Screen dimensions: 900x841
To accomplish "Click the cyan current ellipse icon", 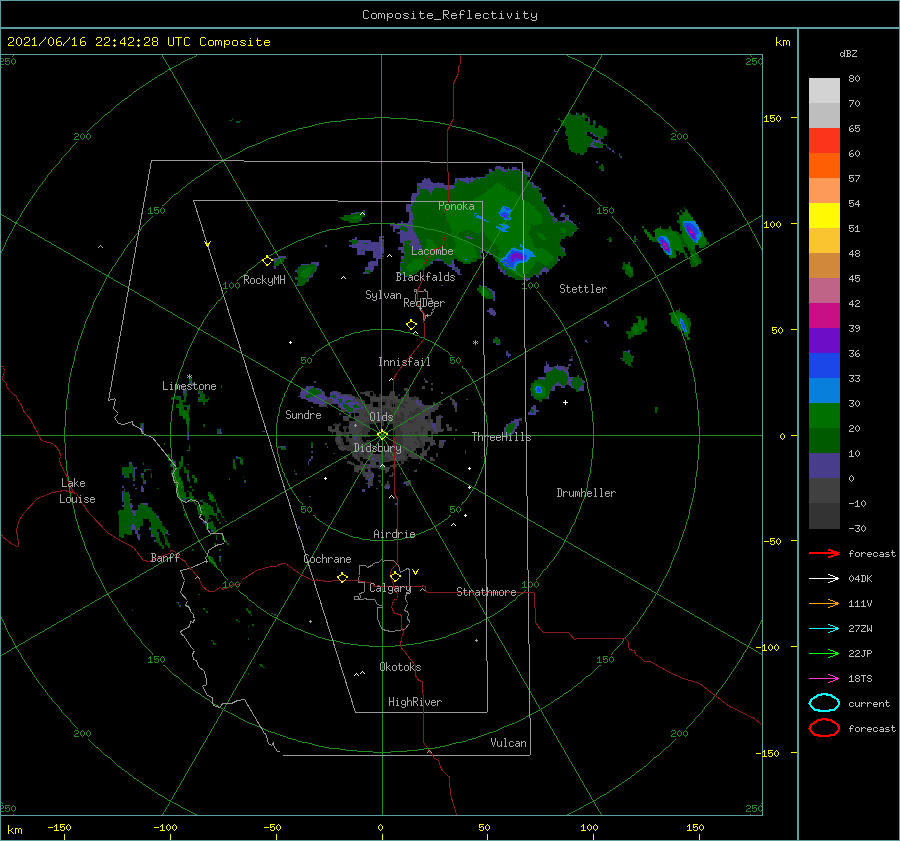I will [x=824, y=703].
